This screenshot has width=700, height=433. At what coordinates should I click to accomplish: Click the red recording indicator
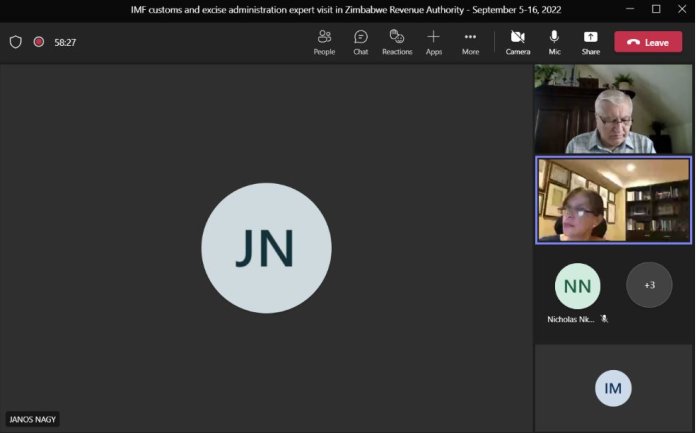[x=39, y=42]
